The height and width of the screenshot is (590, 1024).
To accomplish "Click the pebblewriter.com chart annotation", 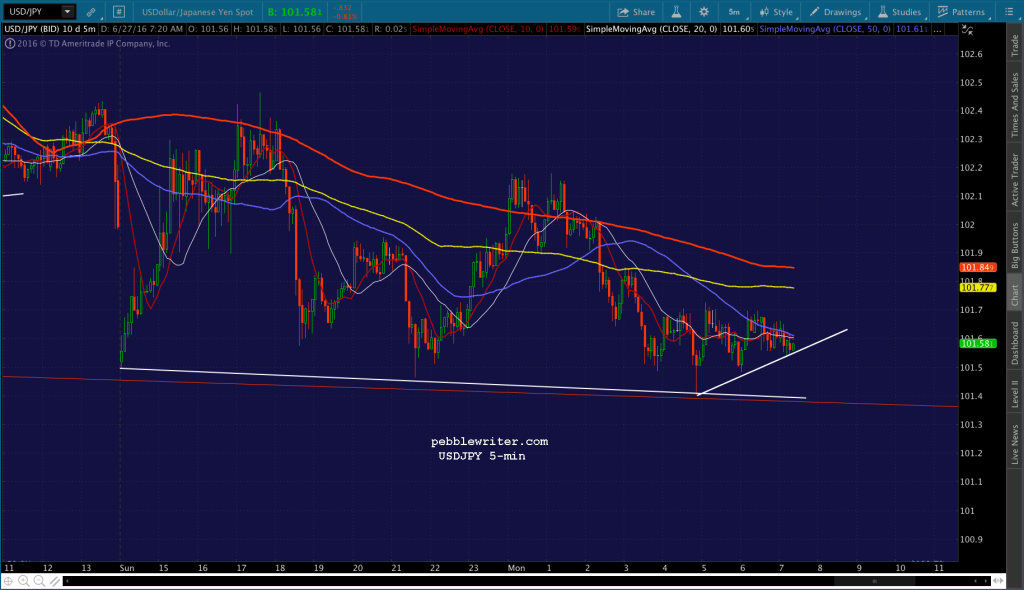I will tap(490, 442).
